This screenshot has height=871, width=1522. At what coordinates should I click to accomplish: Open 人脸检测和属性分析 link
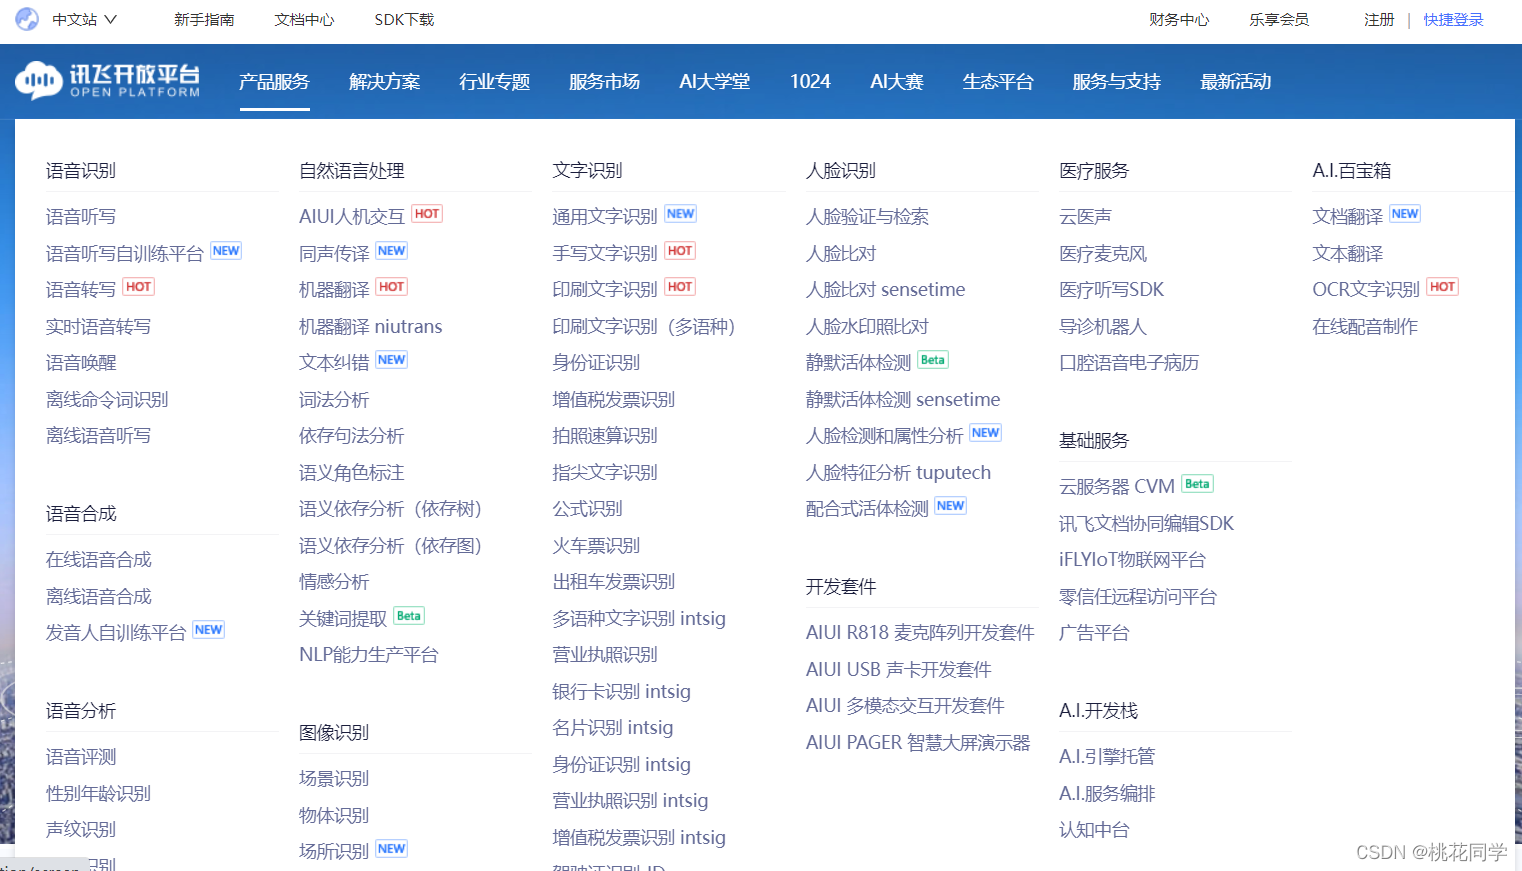(885, 436)
